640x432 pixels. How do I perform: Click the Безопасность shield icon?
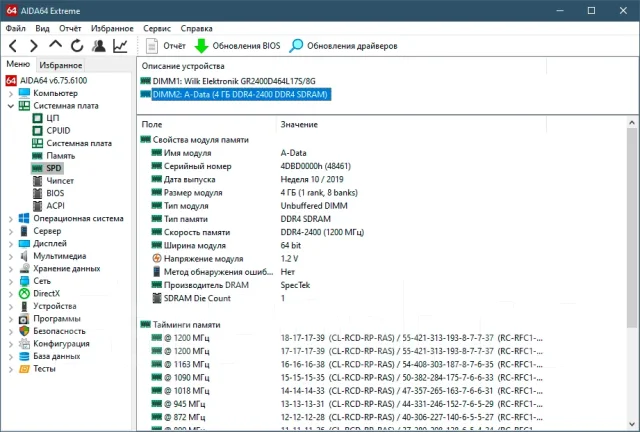point(24,331)
